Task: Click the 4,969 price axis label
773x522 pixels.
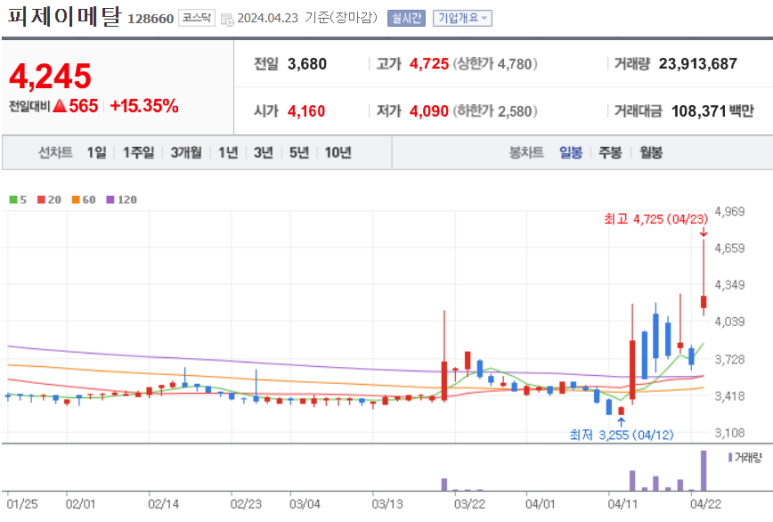Action: pos(730,211)
